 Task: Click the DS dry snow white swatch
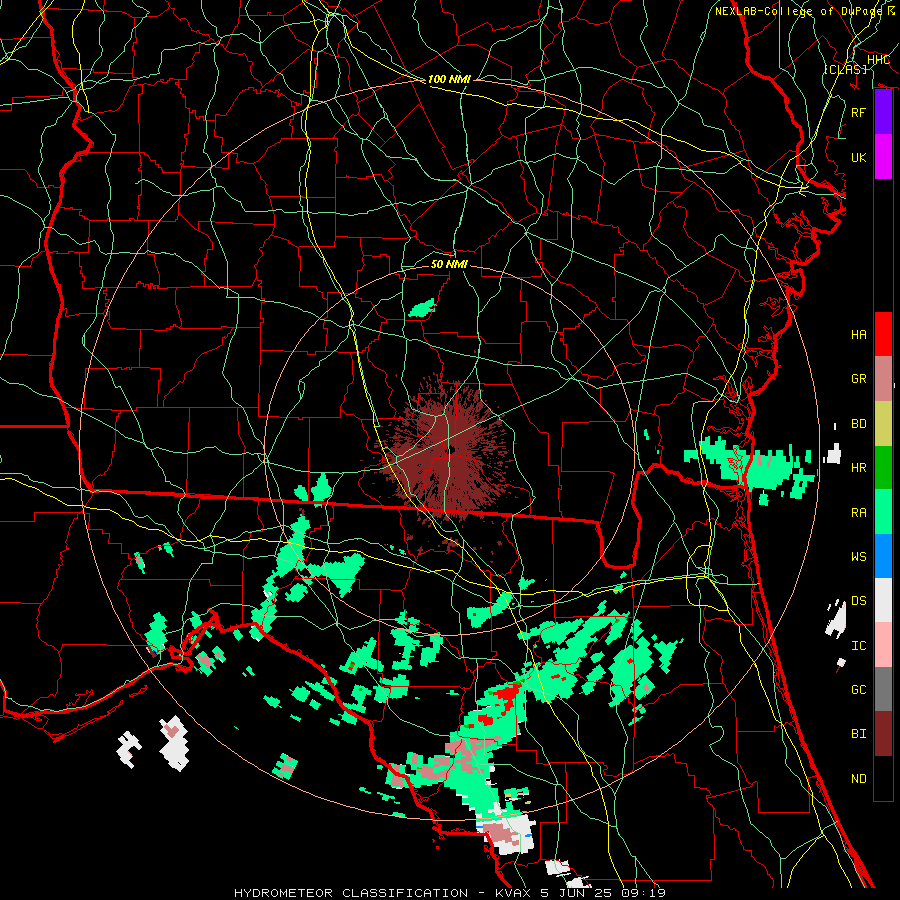click(883, 600)
